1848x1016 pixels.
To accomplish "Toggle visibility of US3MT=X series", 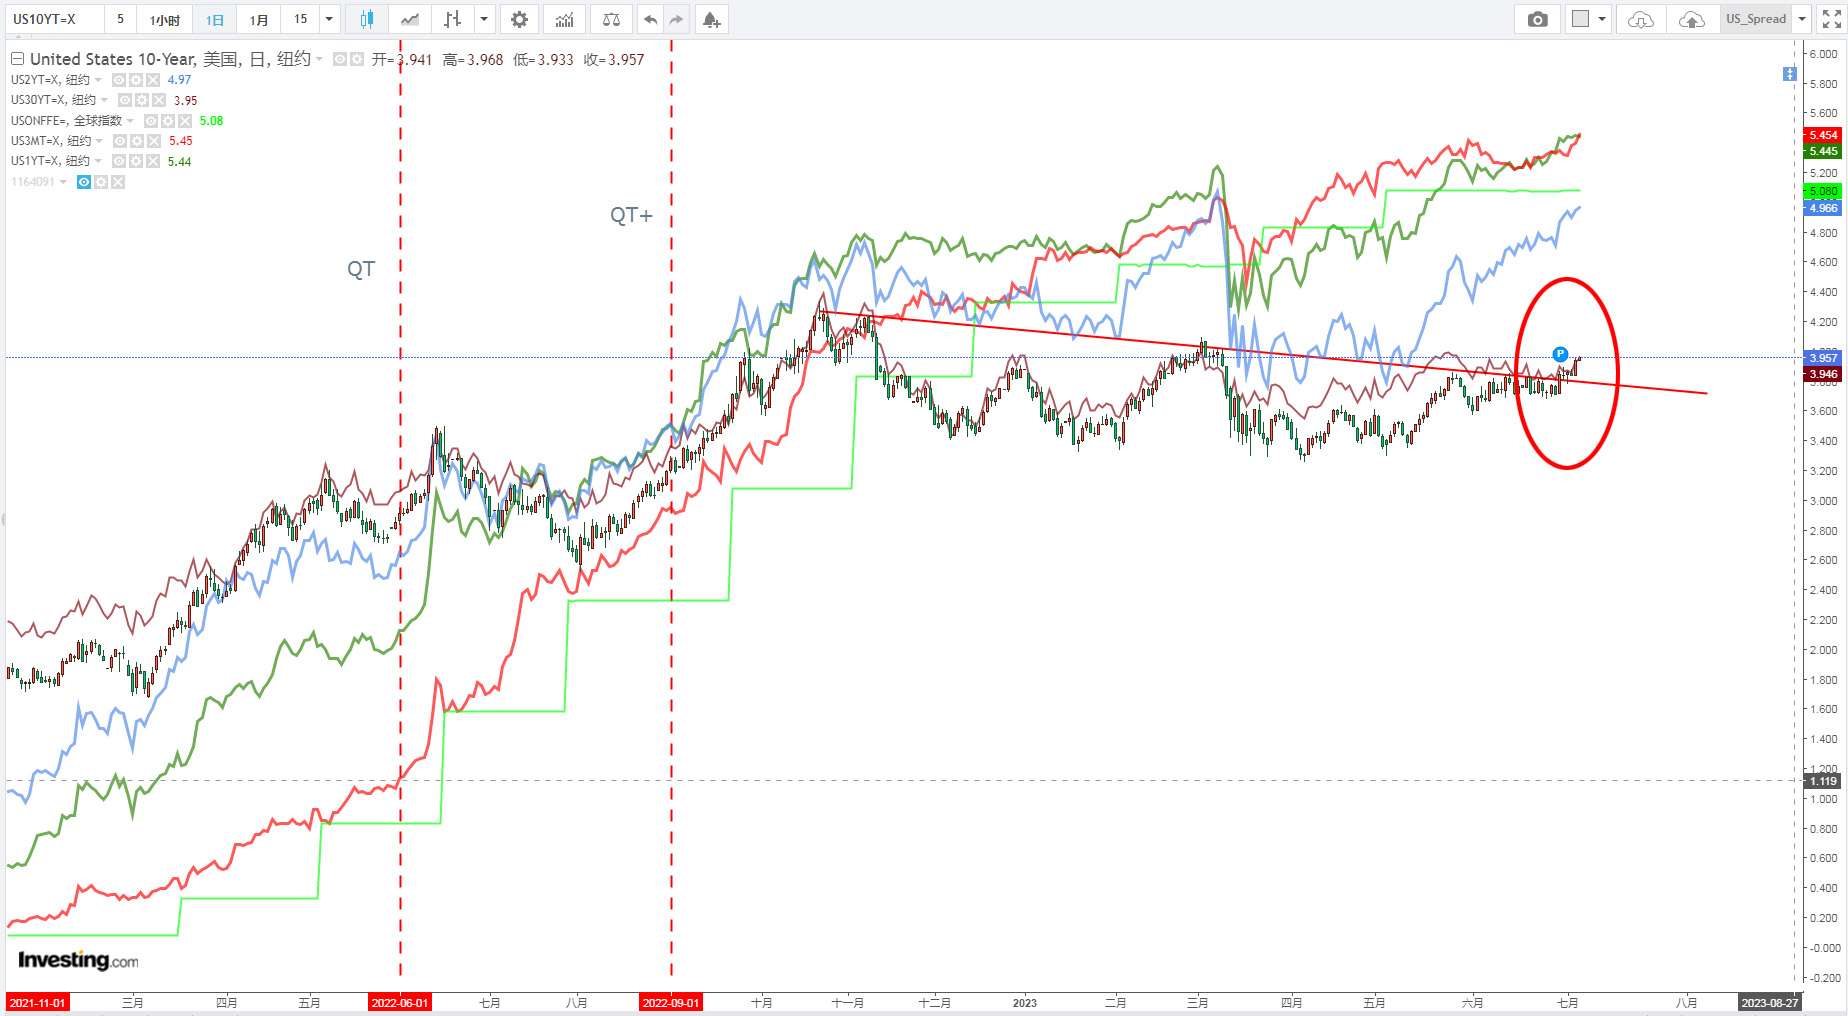I will tap(120, 141).
